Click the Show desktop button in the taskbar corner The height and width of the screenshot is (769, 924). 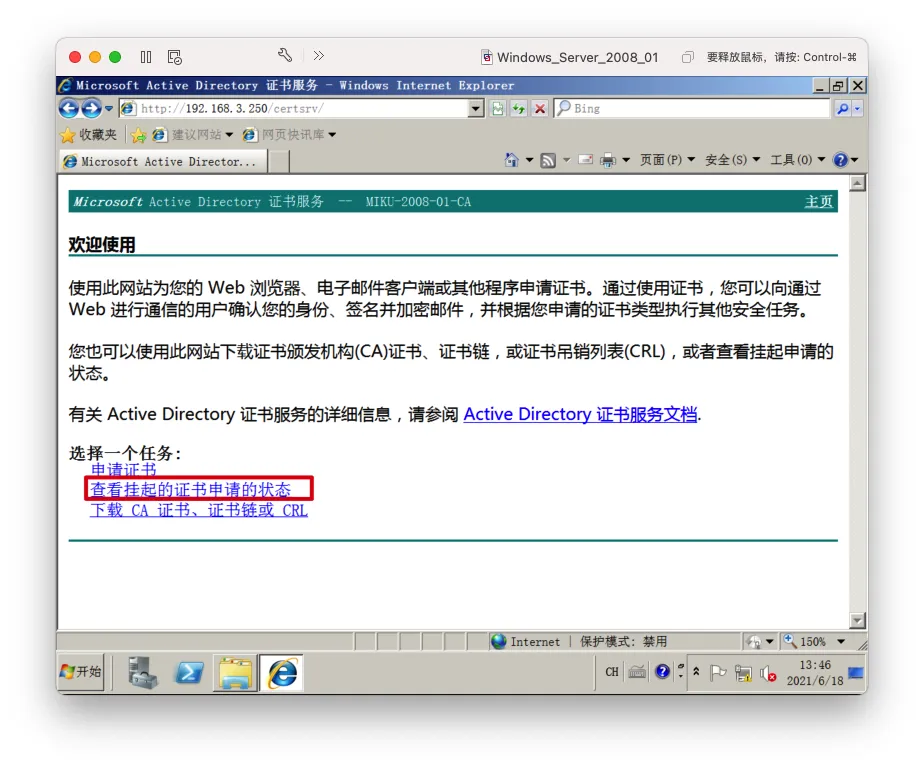click(856, 672)
